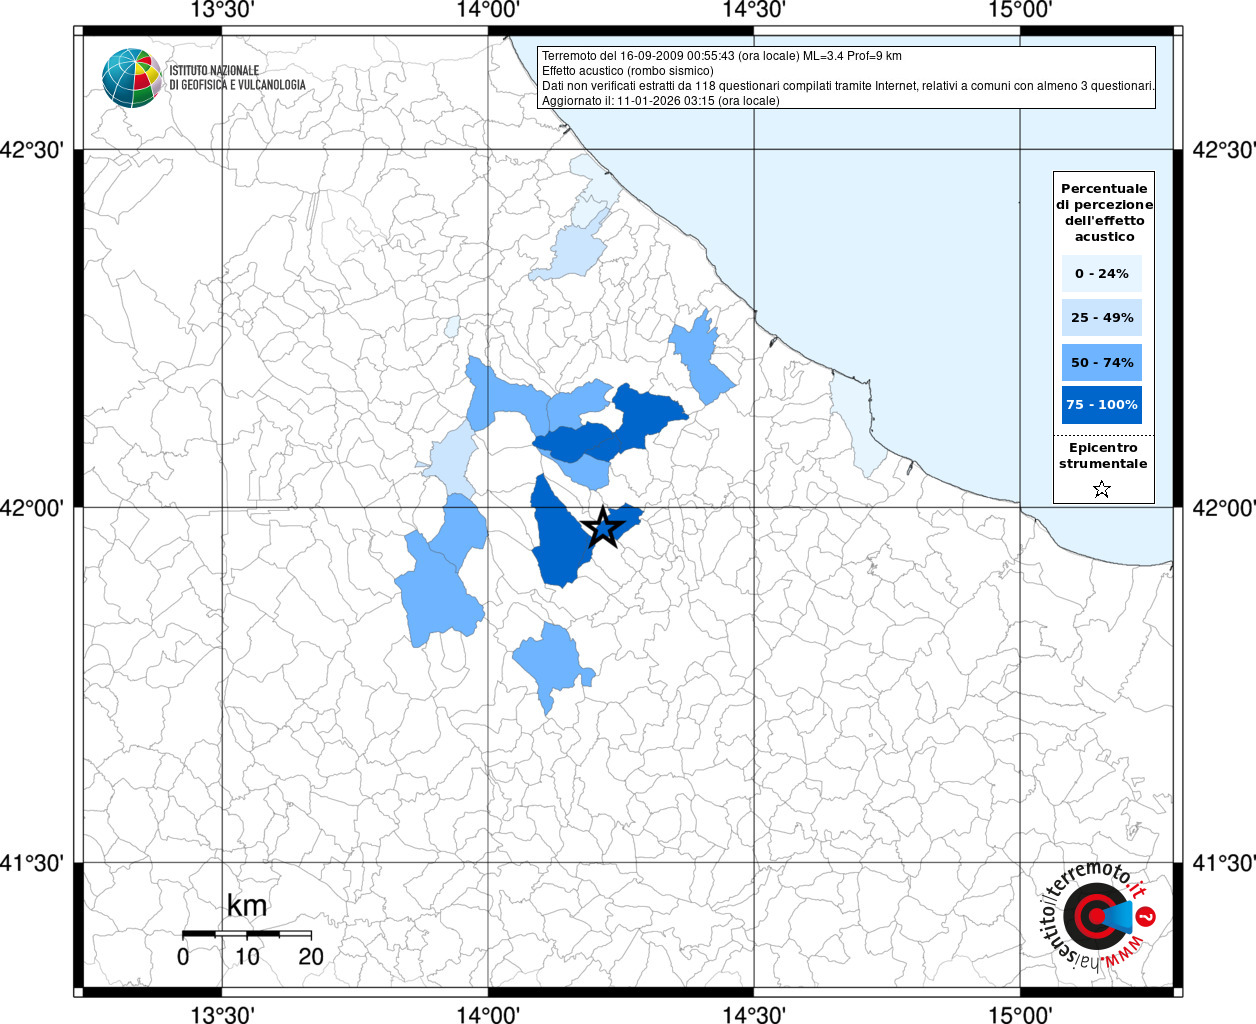This screenshot has width=1256, height=1024.
Task: Click the scale bar value 10
Action: [247, 957]
